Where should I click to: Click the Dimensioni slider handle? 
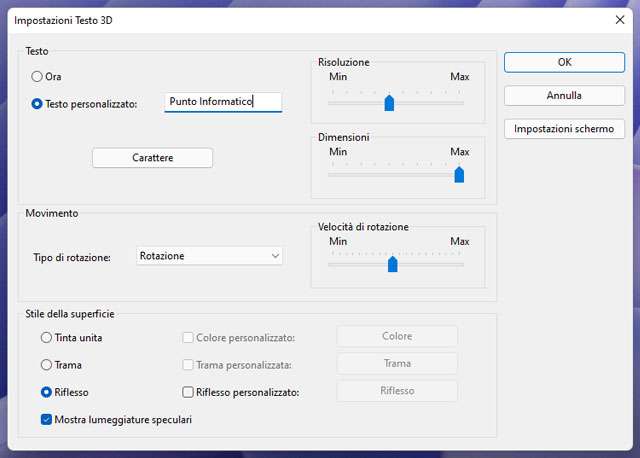coord(459,174)
